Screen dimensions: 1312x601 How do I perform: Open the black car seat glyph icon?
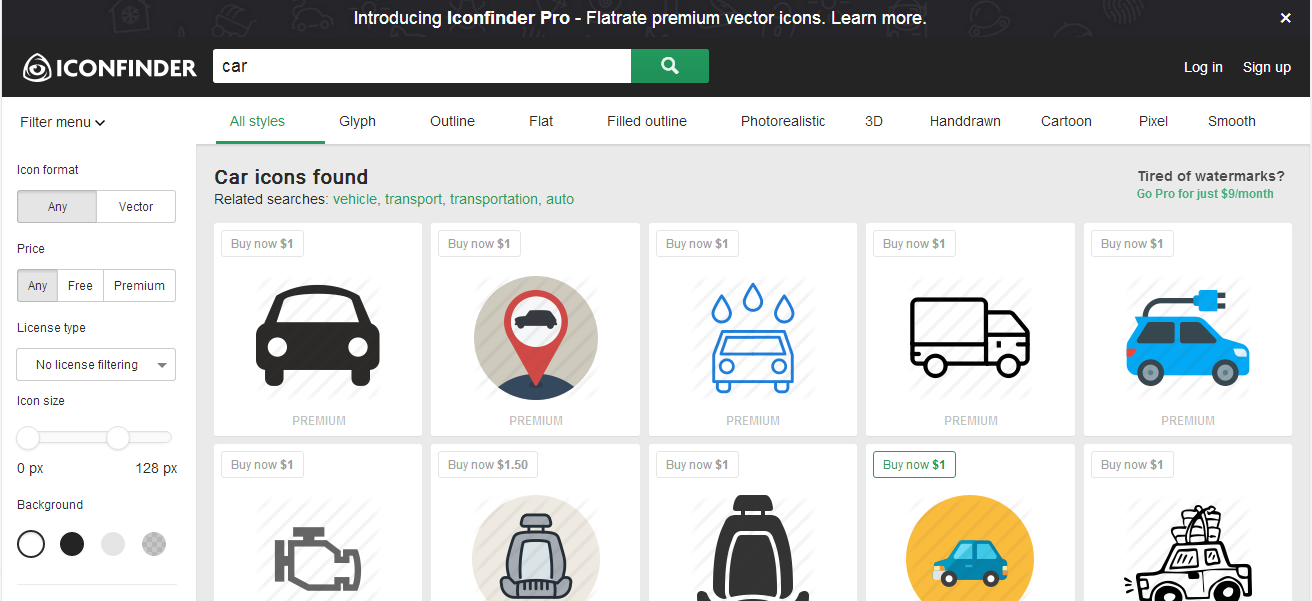click(753, 548)
